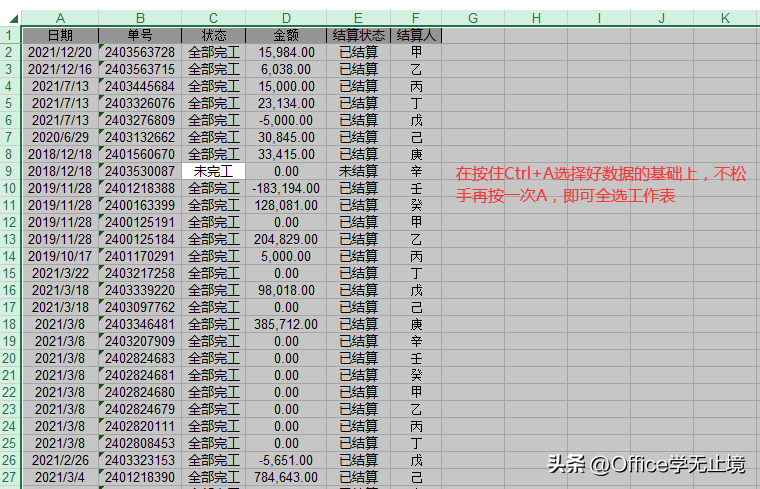Select cell with date 2021/12/20
Image resolution: width=760 pixels, height=489 pixels.
[60, 52]
